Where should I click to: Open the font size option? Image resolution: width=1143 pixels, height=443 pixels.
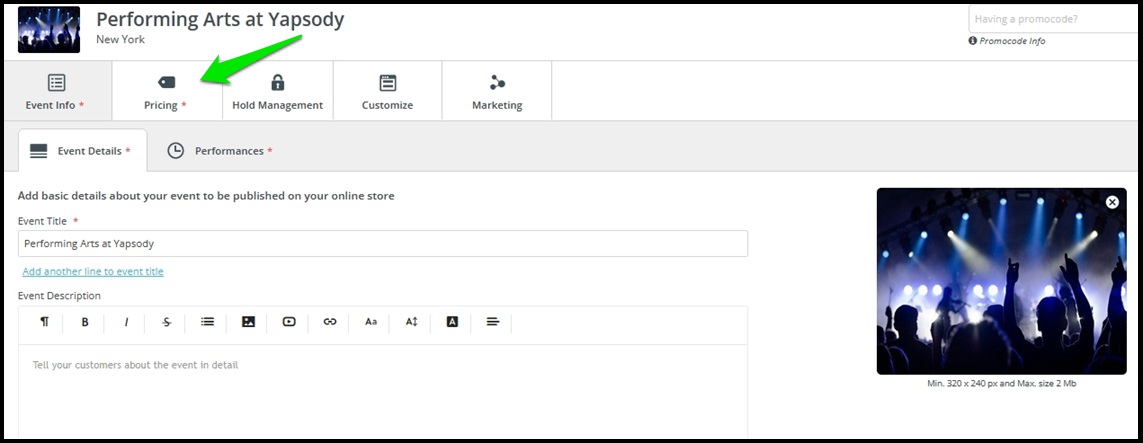pyautogui.click(x=412, y=321)
